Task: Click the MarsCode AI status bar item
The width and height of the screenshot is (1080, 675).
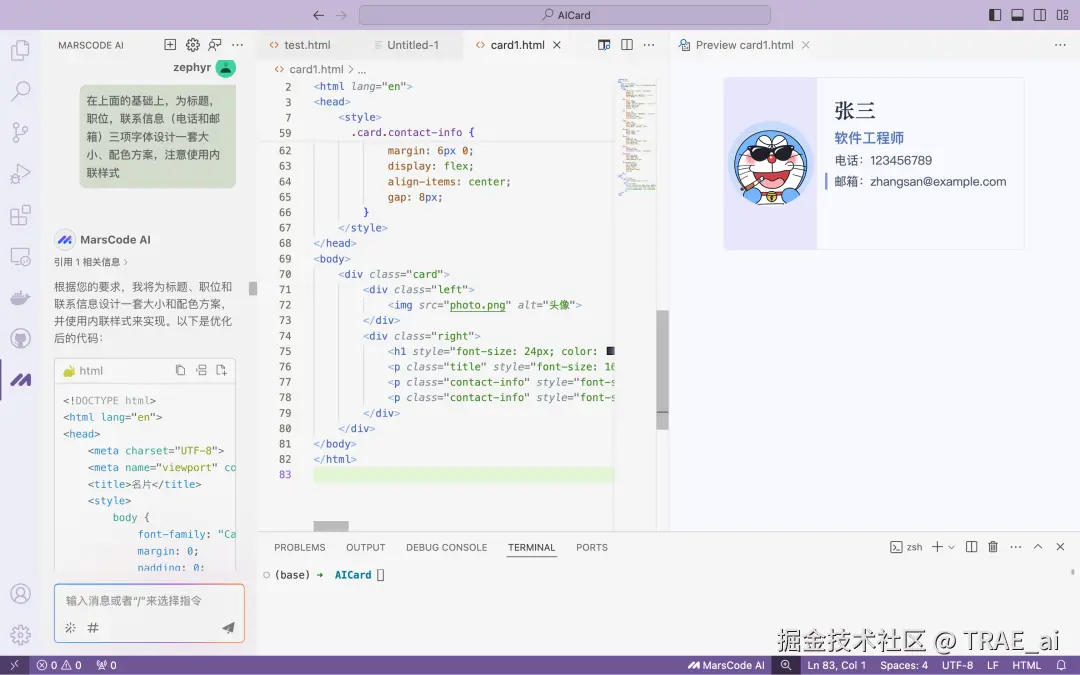Action: point(726,665)
